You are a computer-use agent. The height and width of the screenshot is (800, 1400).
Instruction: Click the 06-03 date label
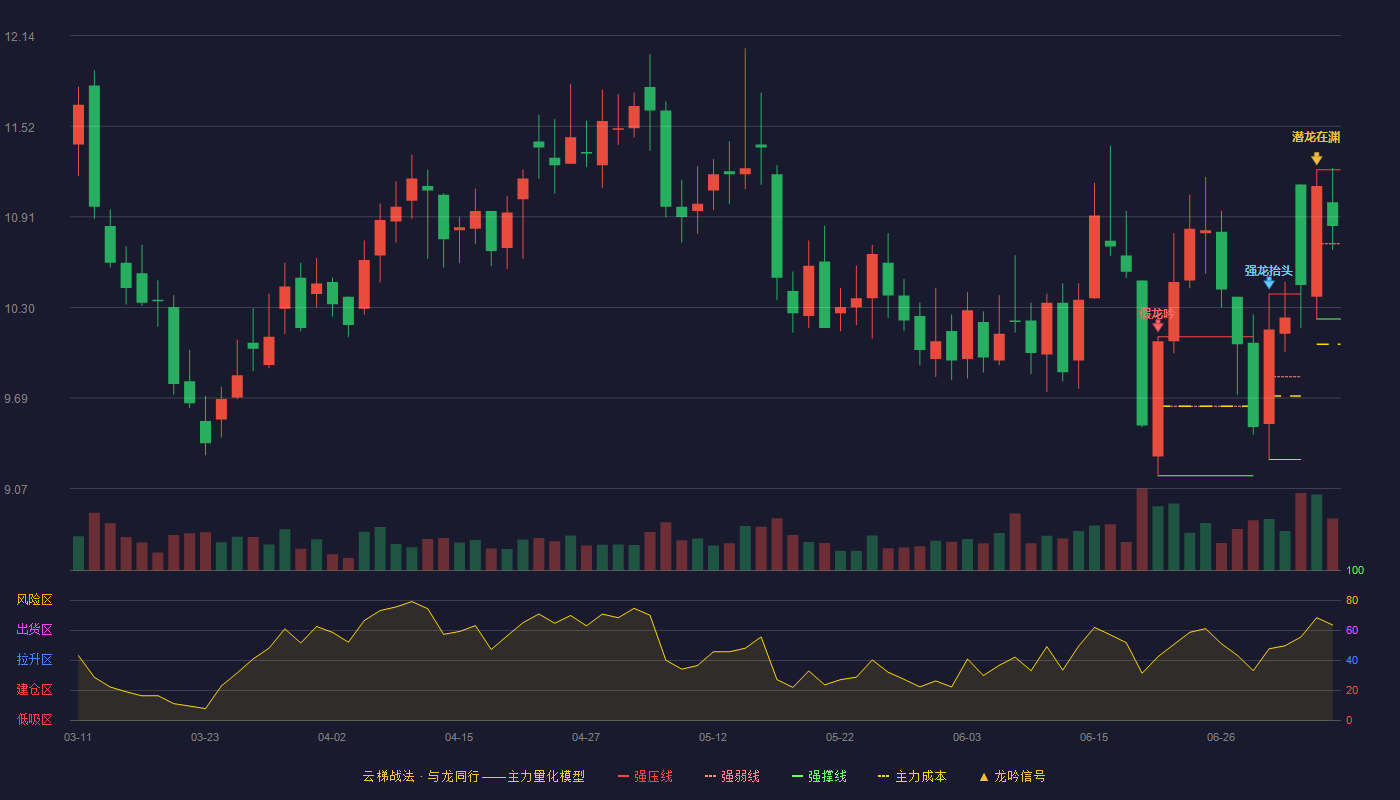point(967,737)
